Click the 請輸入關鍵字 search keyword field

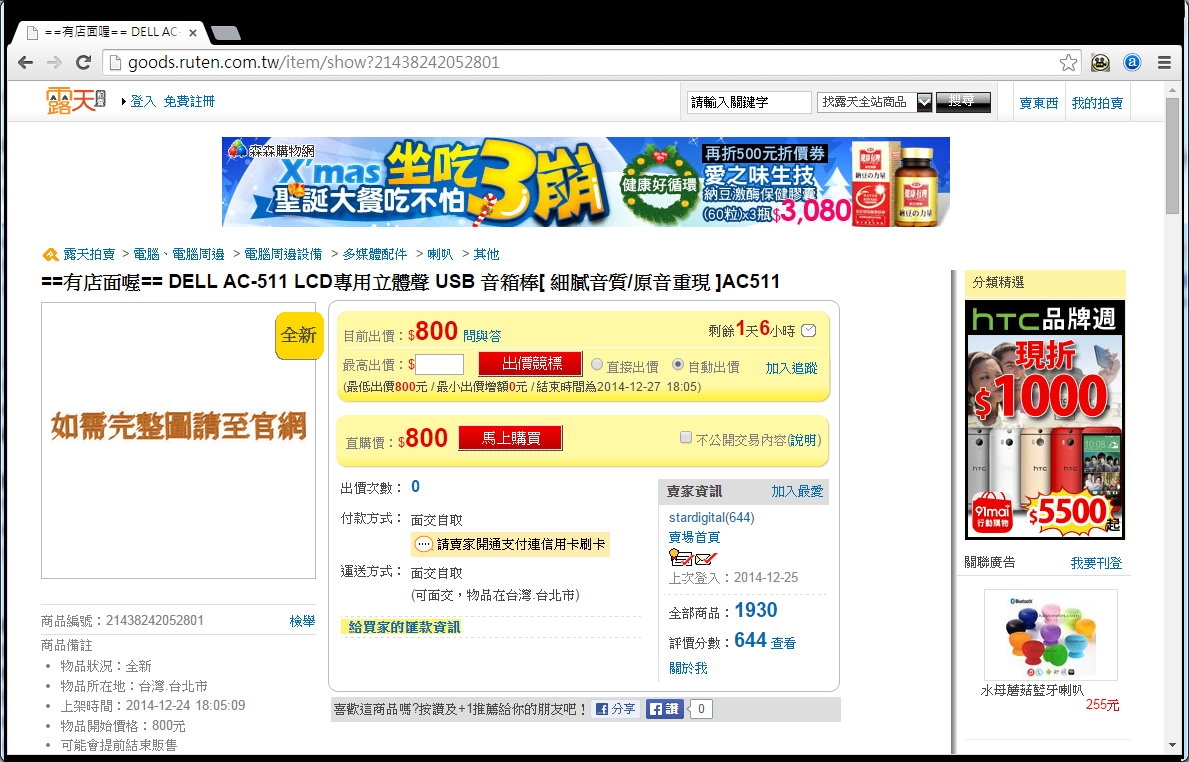(749, 102)
